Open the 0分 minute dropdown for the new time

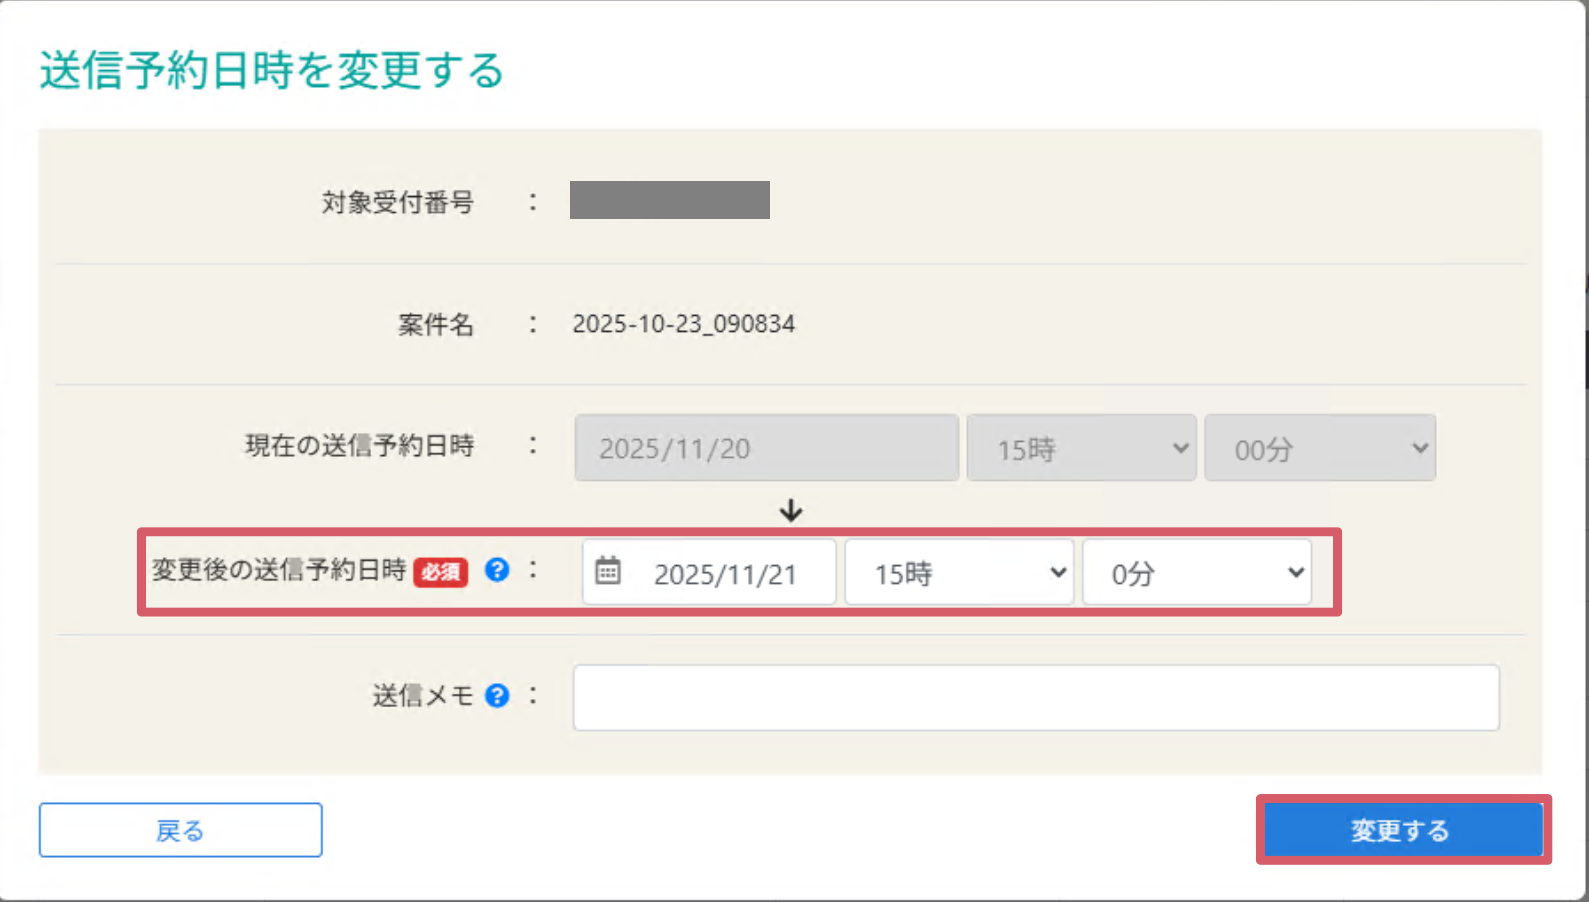[x=1197, y=572]
